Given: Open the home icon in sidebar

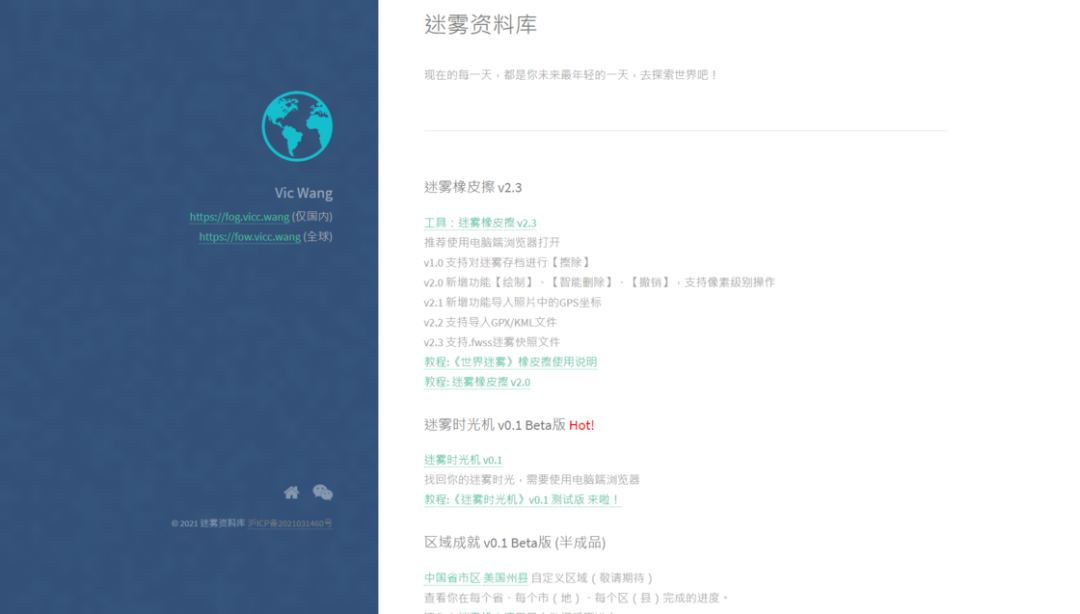Looking at the screenshot, I should click(291, 492).
